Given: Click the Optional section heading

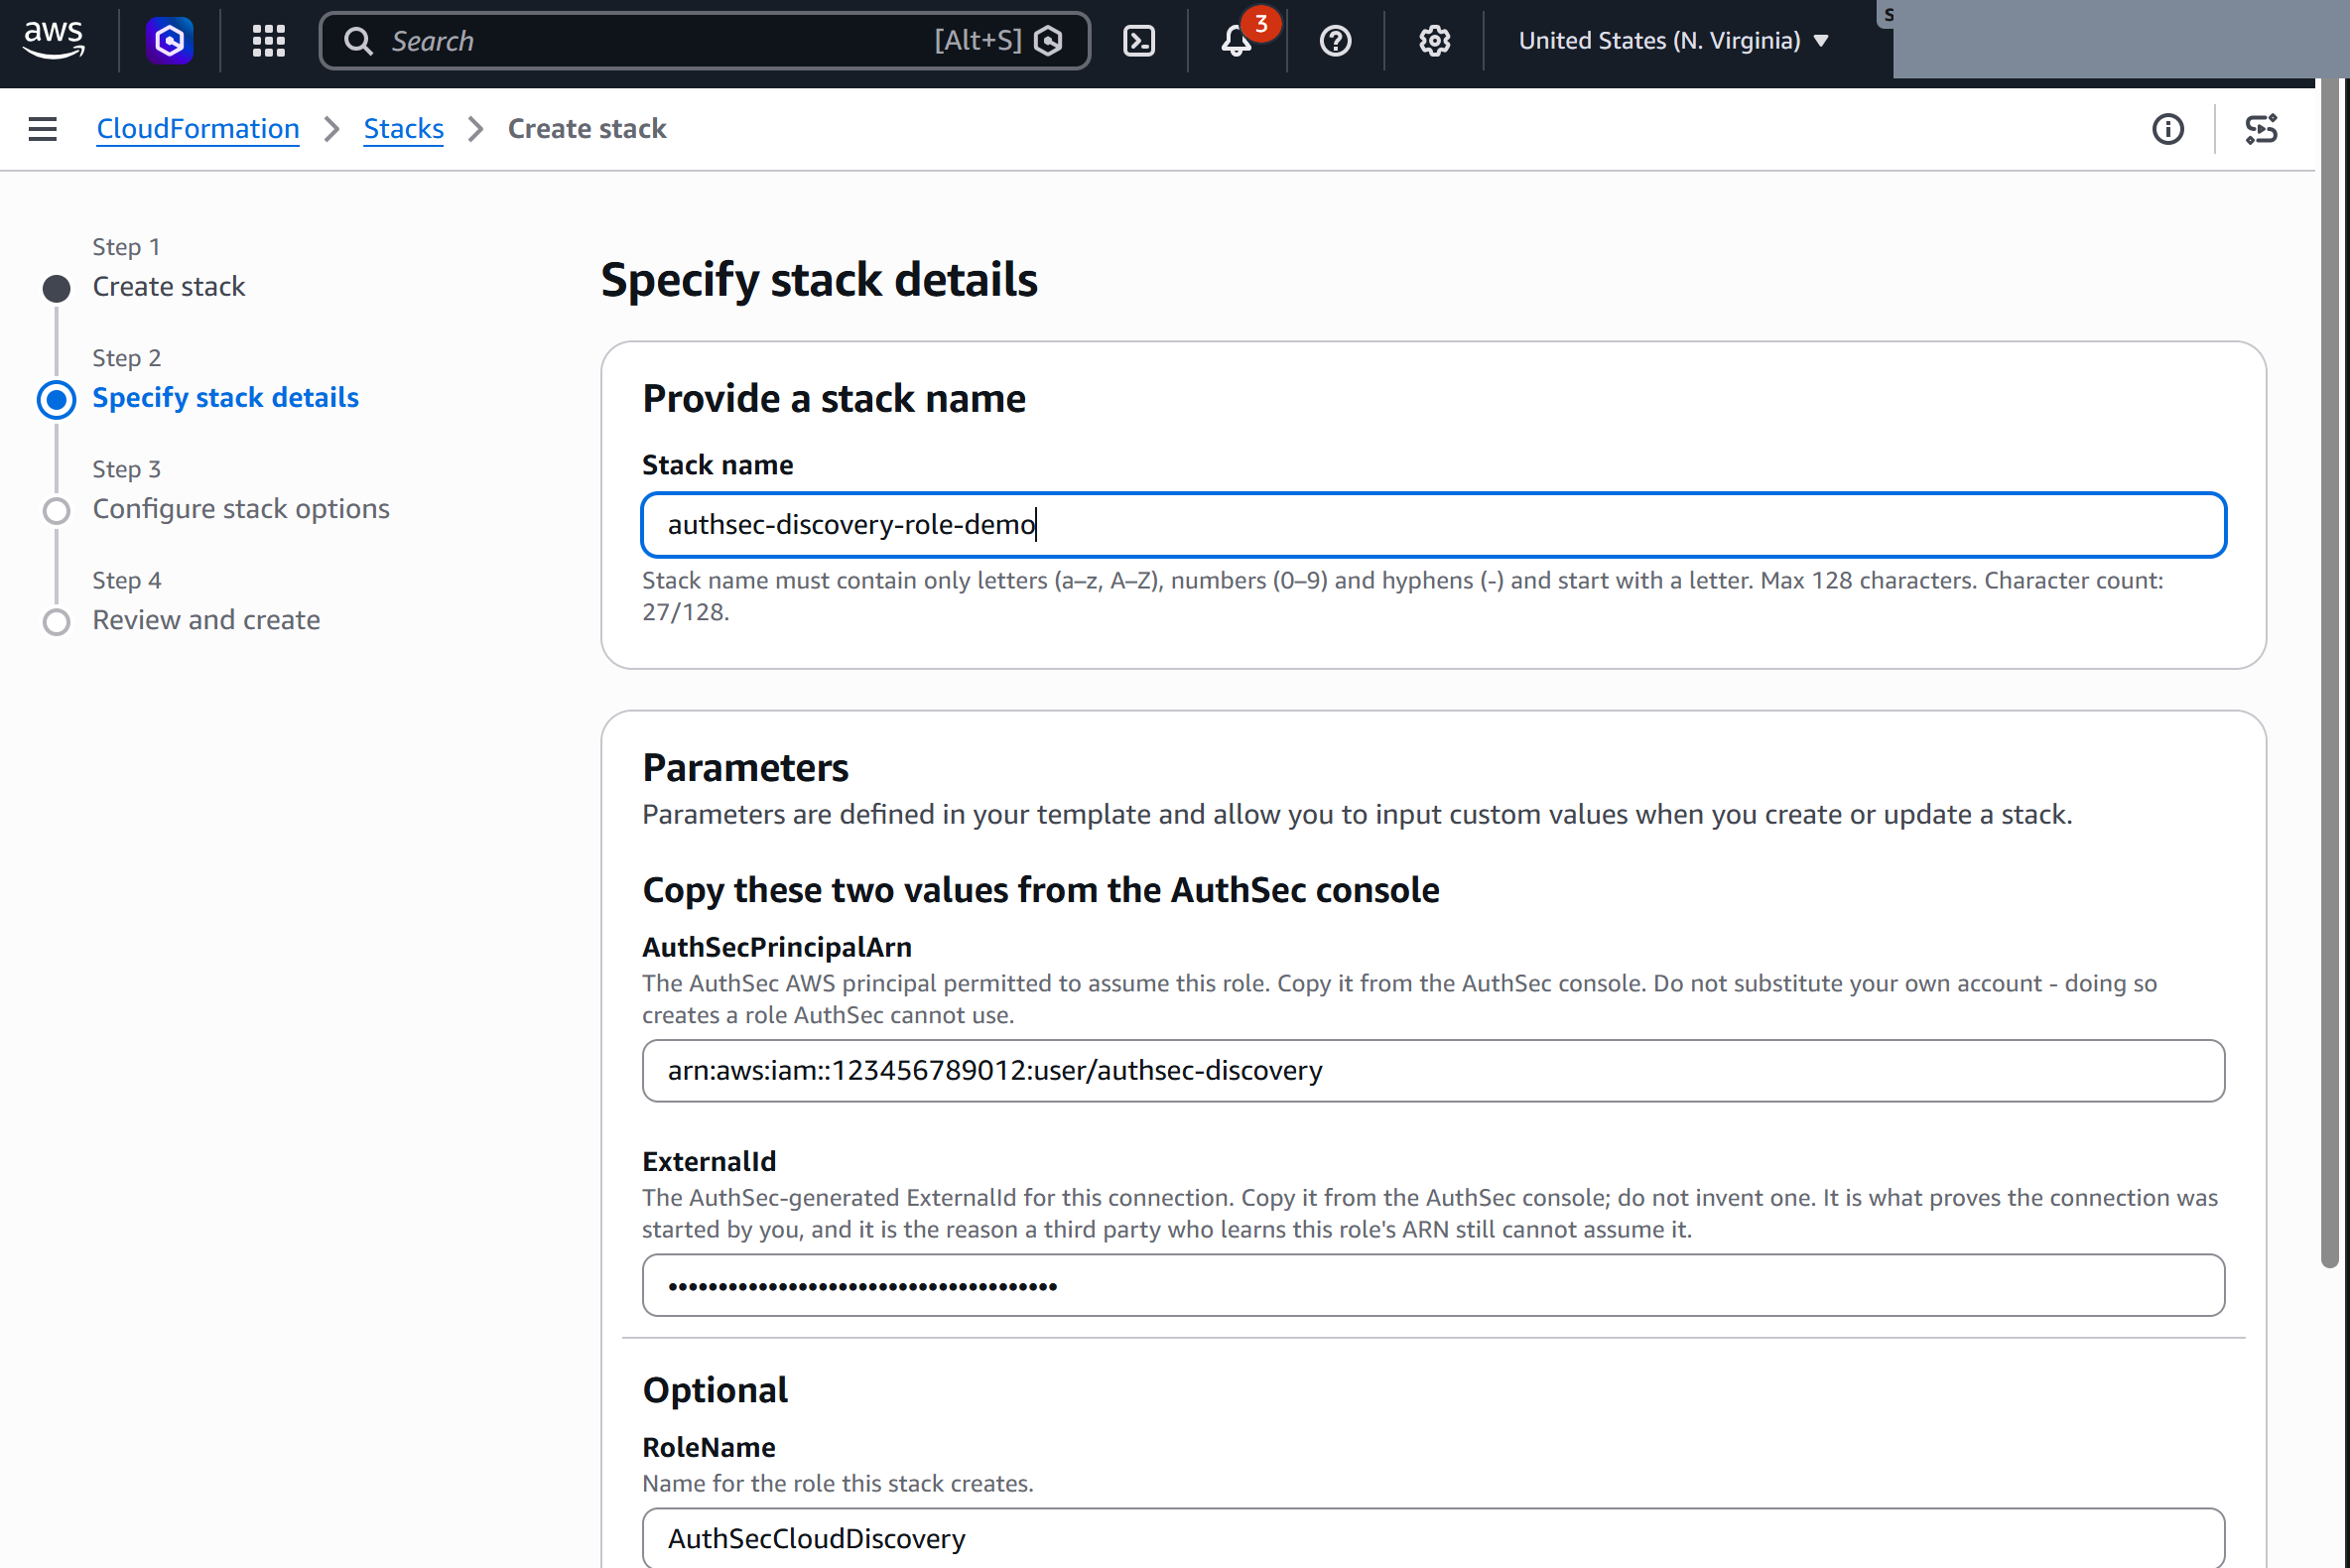Looking at the screenshot, I should click(715, 1390).
